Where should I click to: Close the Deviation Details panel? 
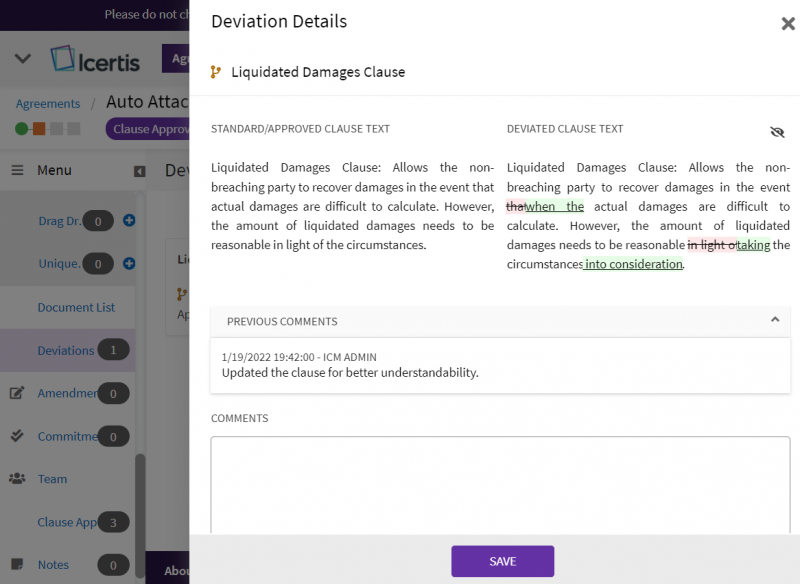[787, 23]
